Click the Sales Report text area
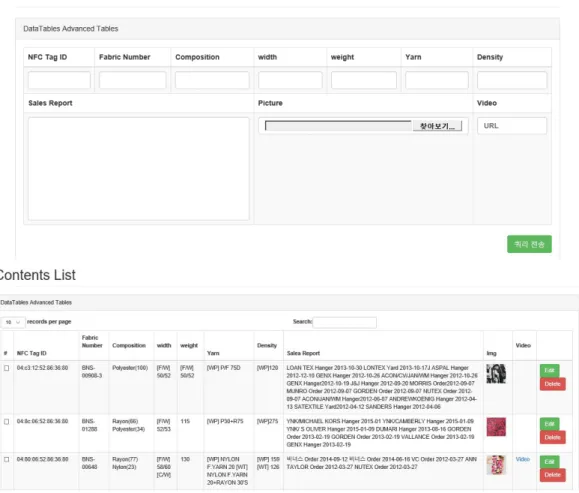 coord(139,169)
